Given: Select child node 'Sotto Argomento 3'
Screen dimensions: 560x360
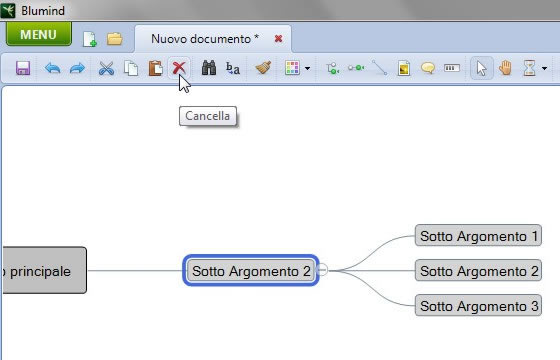Looking at the screenshot, I should tap(478, 305).
